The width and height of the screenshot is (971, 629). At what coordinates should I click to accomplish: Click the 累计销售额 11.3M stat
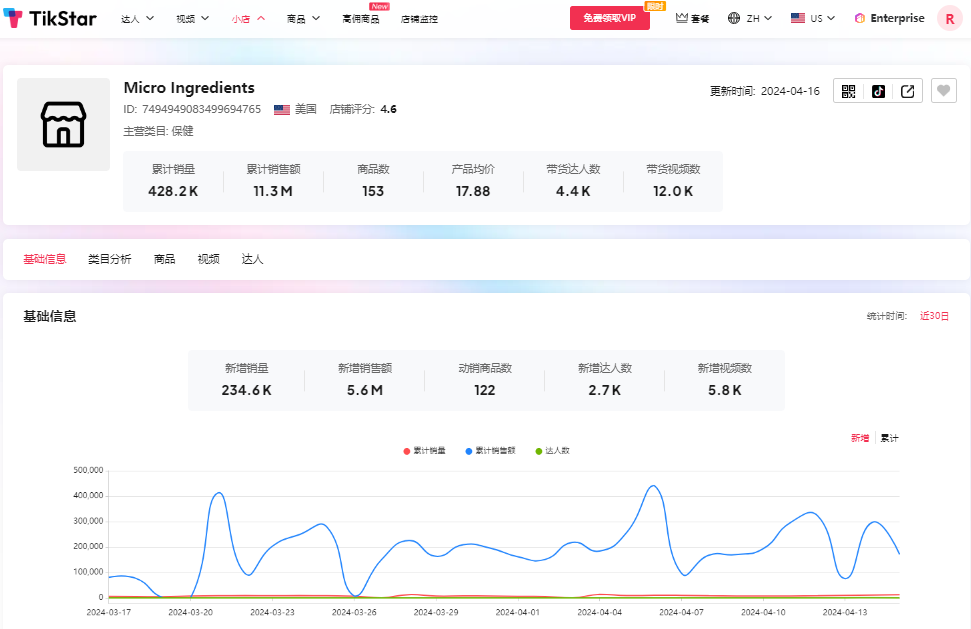click(x=273, y=181)
